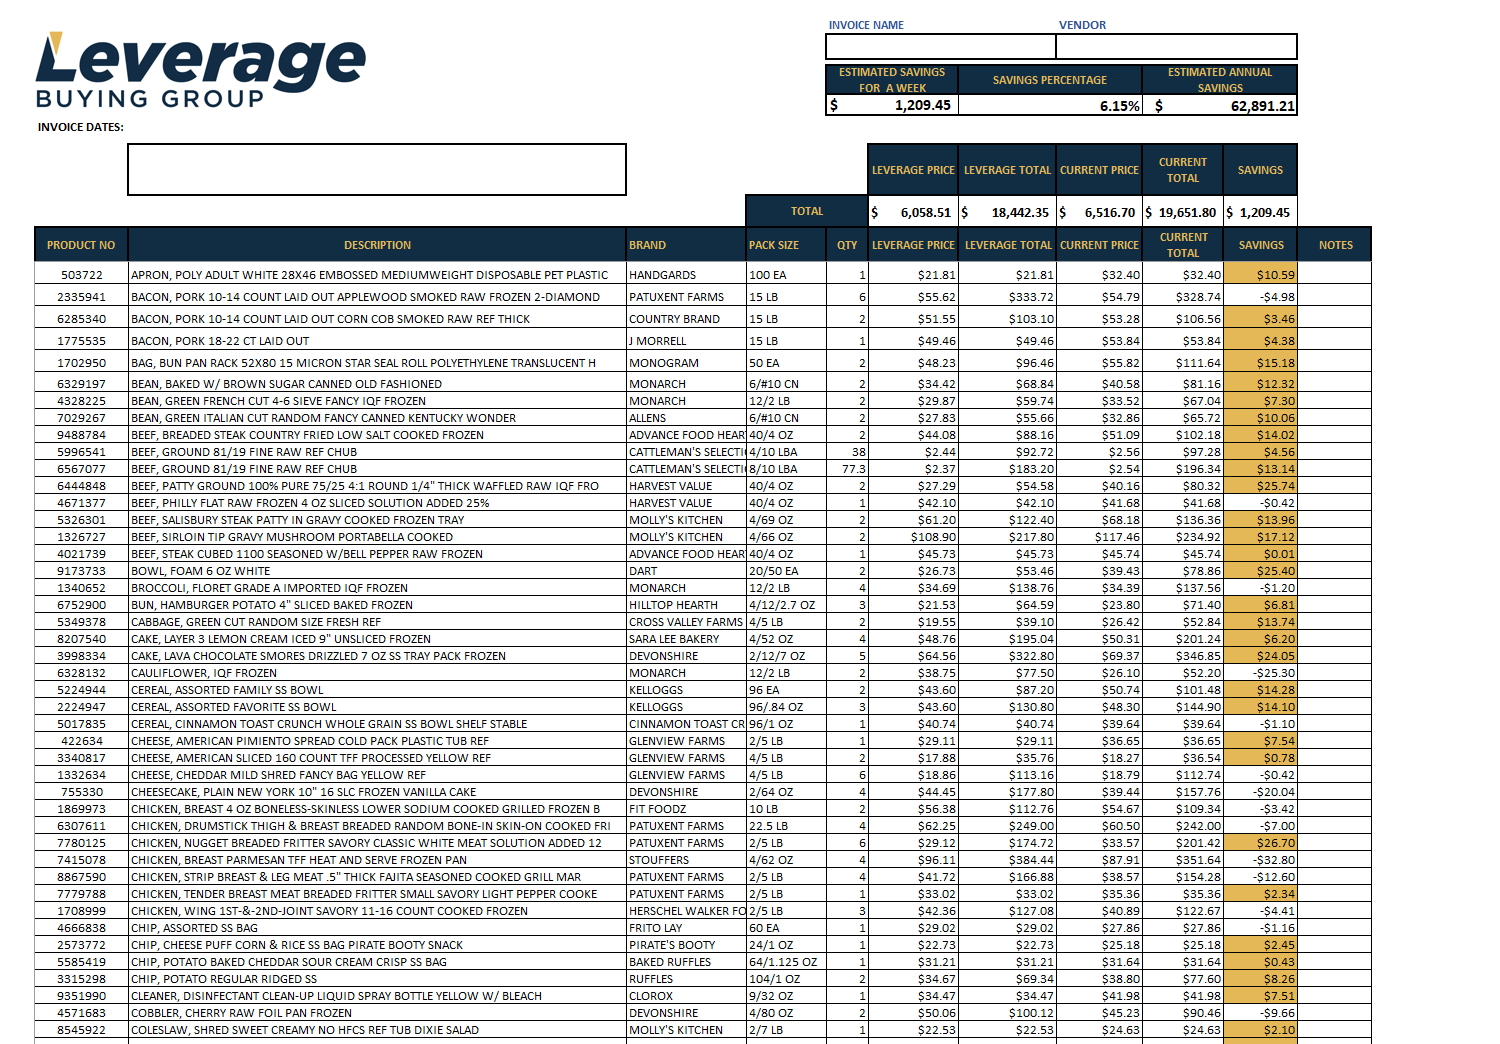Click the DART brand cell
The width and height of the screenshot is (1500, 1044).
686,571
